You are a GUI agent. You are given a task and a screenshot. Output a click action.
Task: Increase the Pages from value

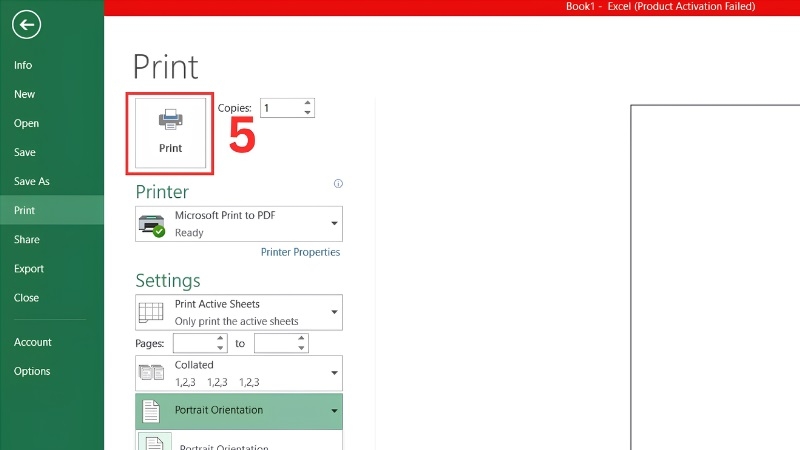tap(220, 338)
